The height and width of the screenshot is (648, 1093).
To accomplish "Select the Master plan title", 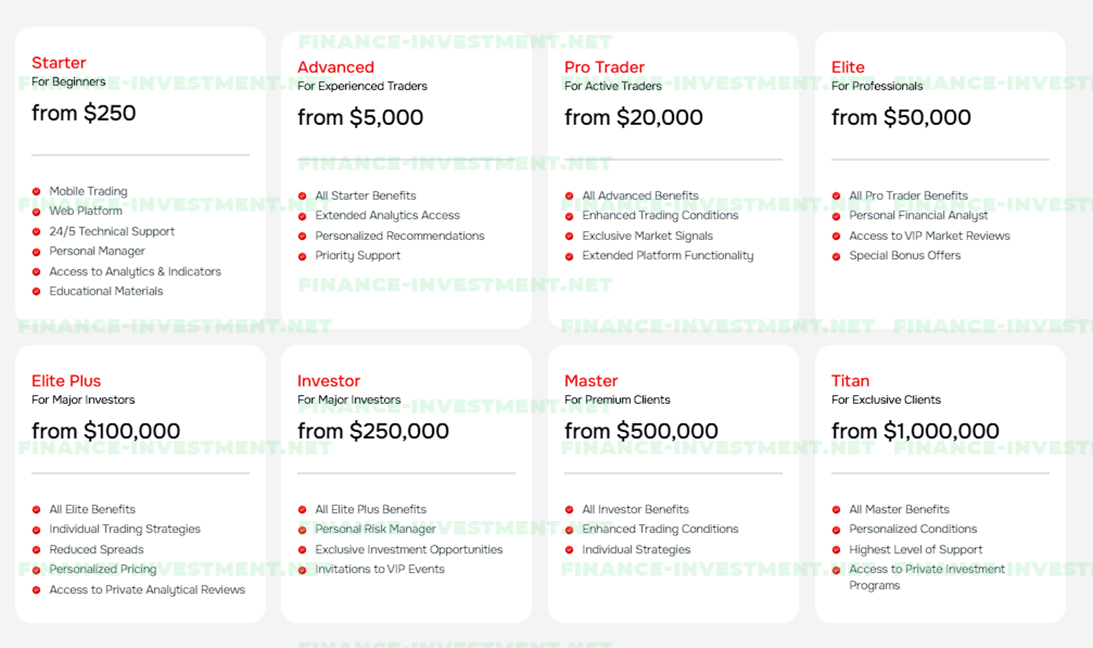I will coord(591,381).
